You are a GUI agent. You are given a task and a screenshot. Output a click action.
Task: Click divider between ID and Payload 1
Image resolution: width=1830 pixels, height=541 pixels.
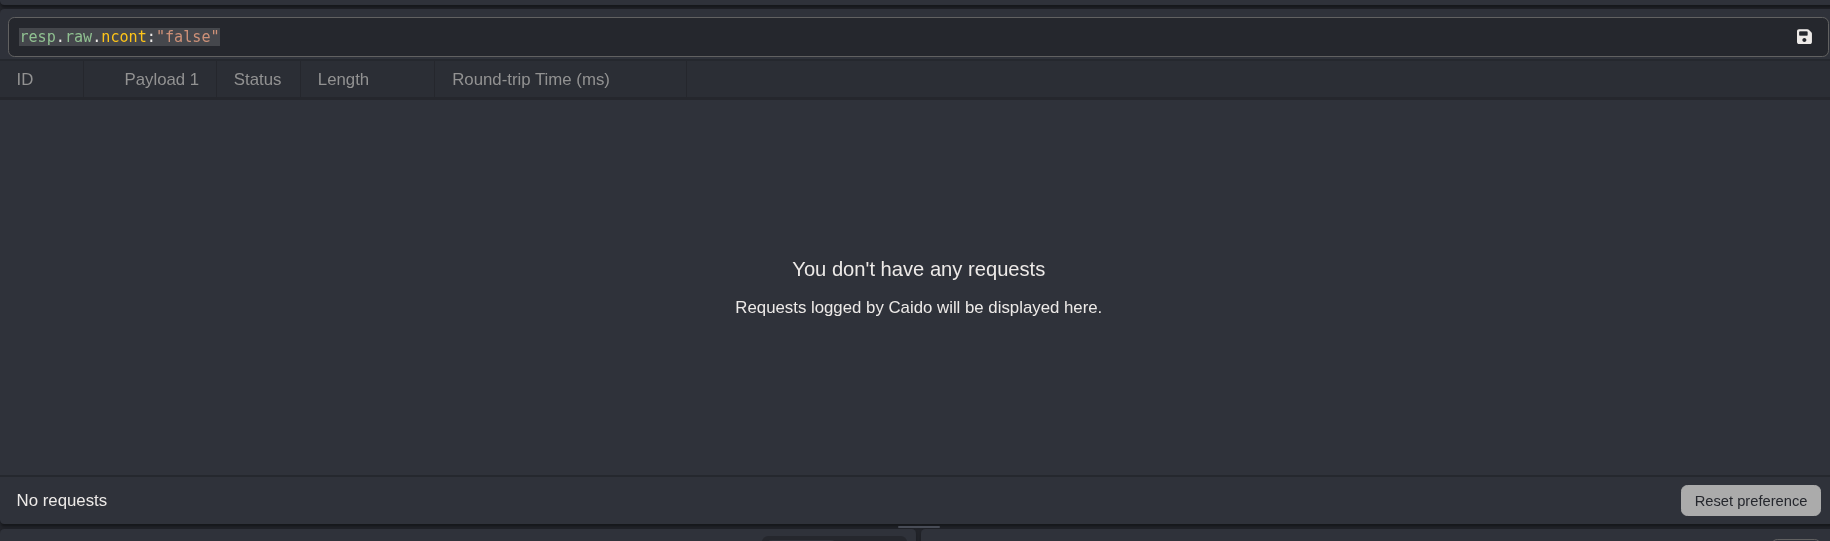point(84,80)
